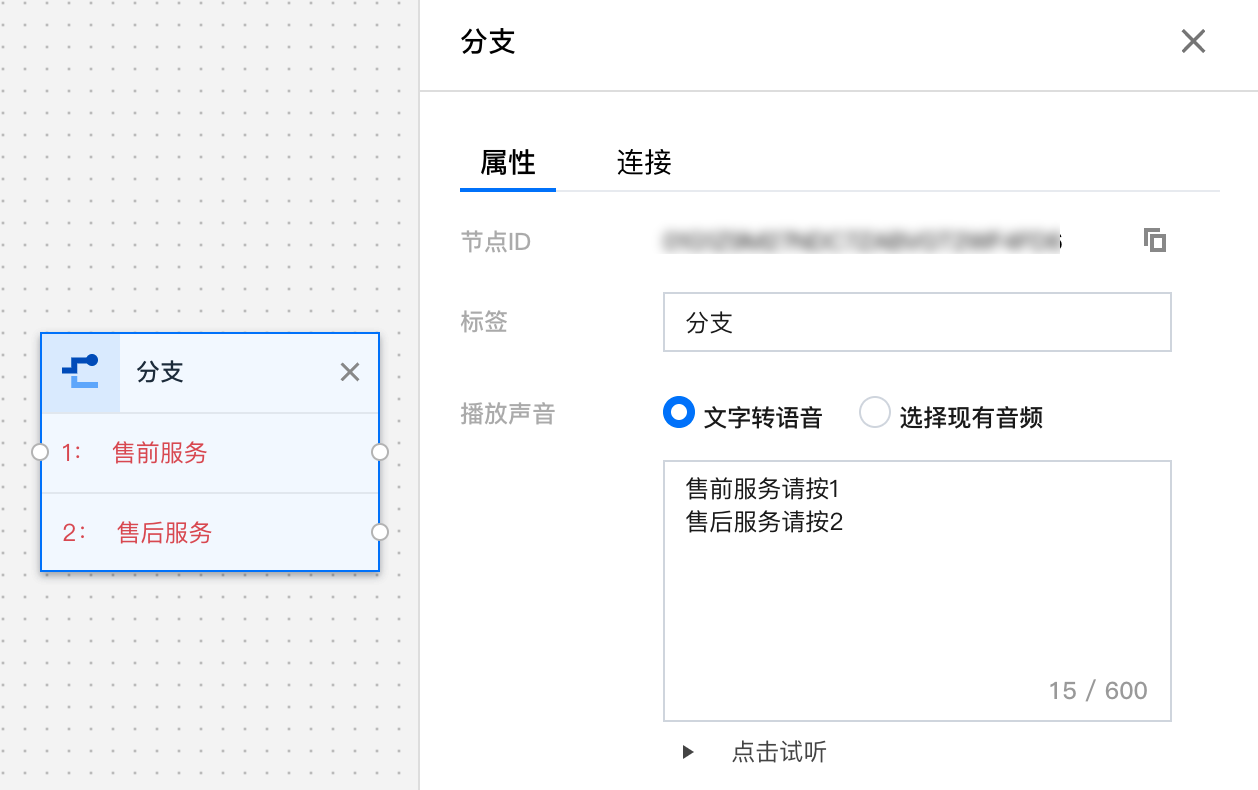
Task: Click the "2:" key number in the node
Action: click(74, 533)
